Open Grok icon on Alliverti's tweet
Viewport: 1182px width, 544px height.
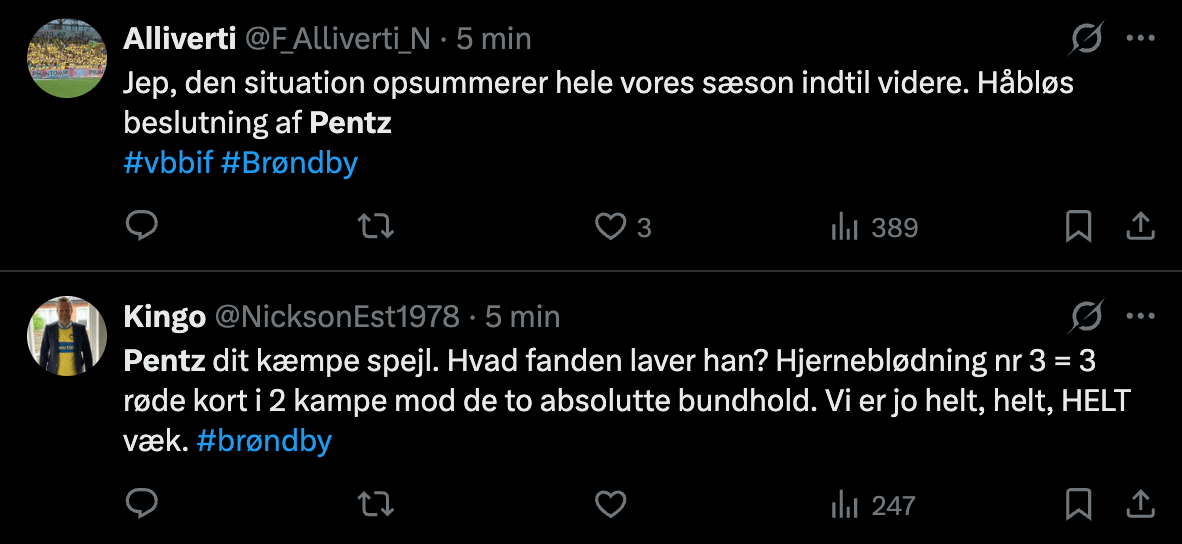pos(1086,39)
